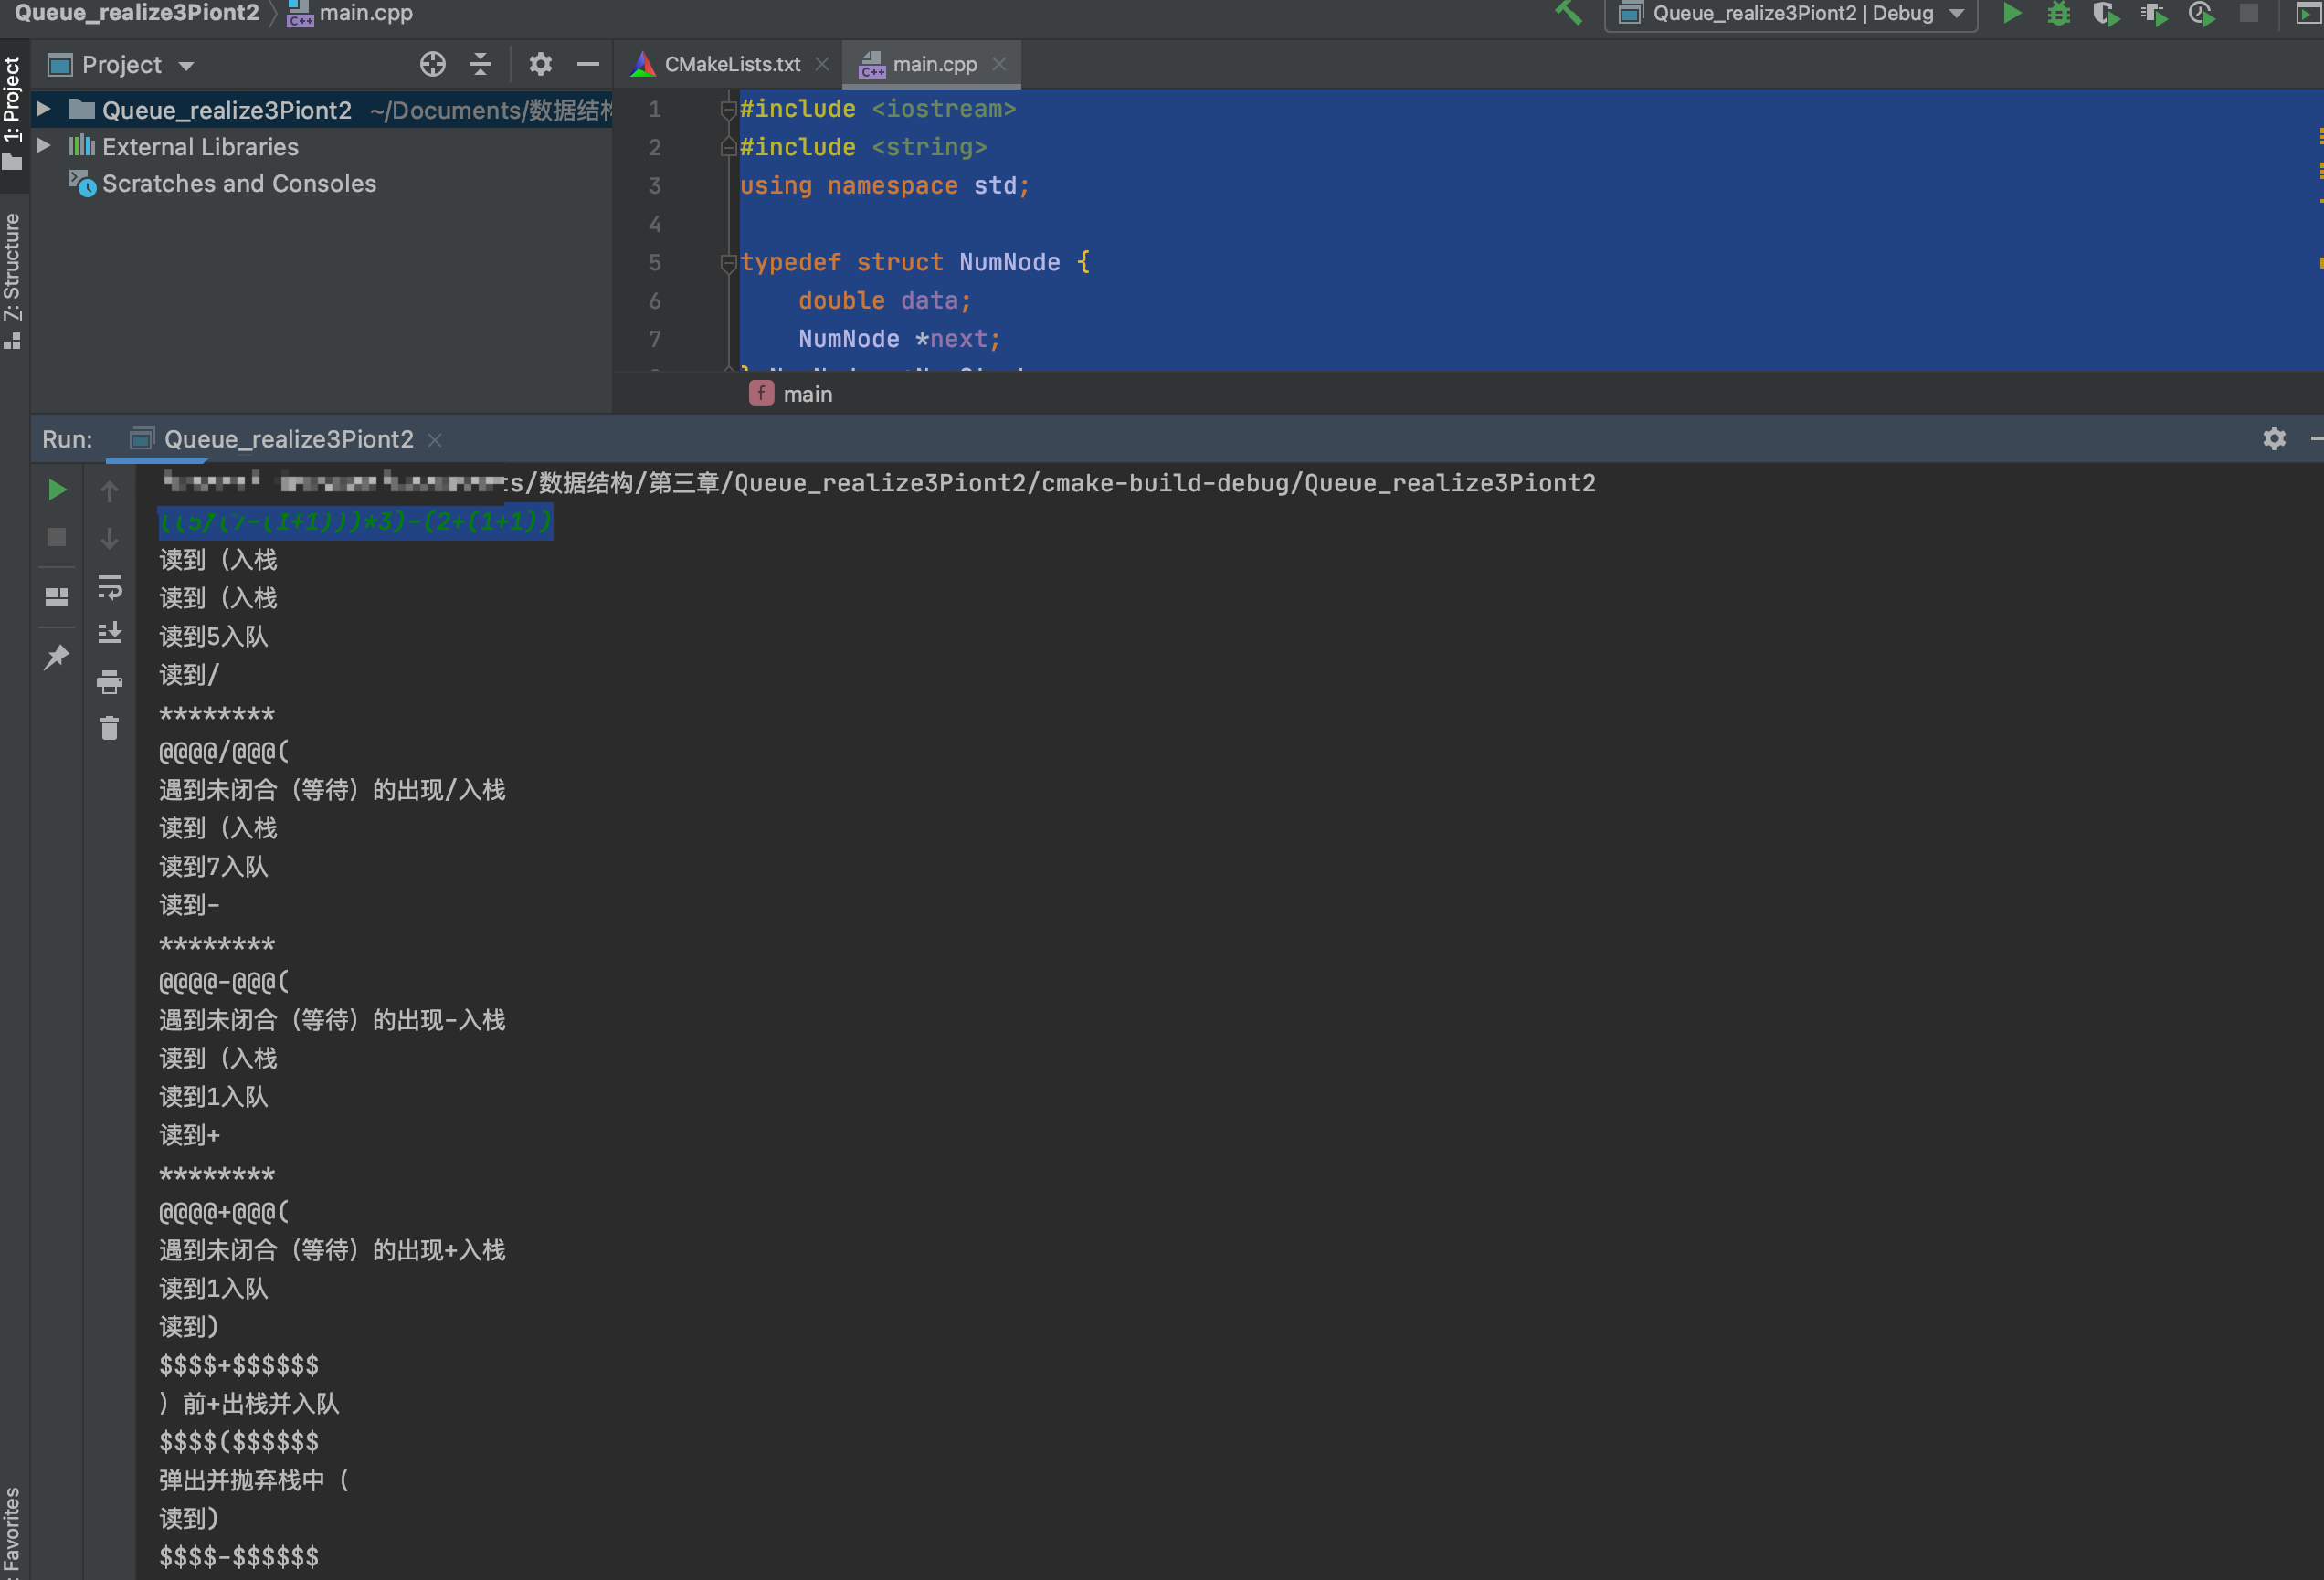2324x1580 pixels.
Task: Clear console output with trash icon
Action: click(x=109, y=729)
